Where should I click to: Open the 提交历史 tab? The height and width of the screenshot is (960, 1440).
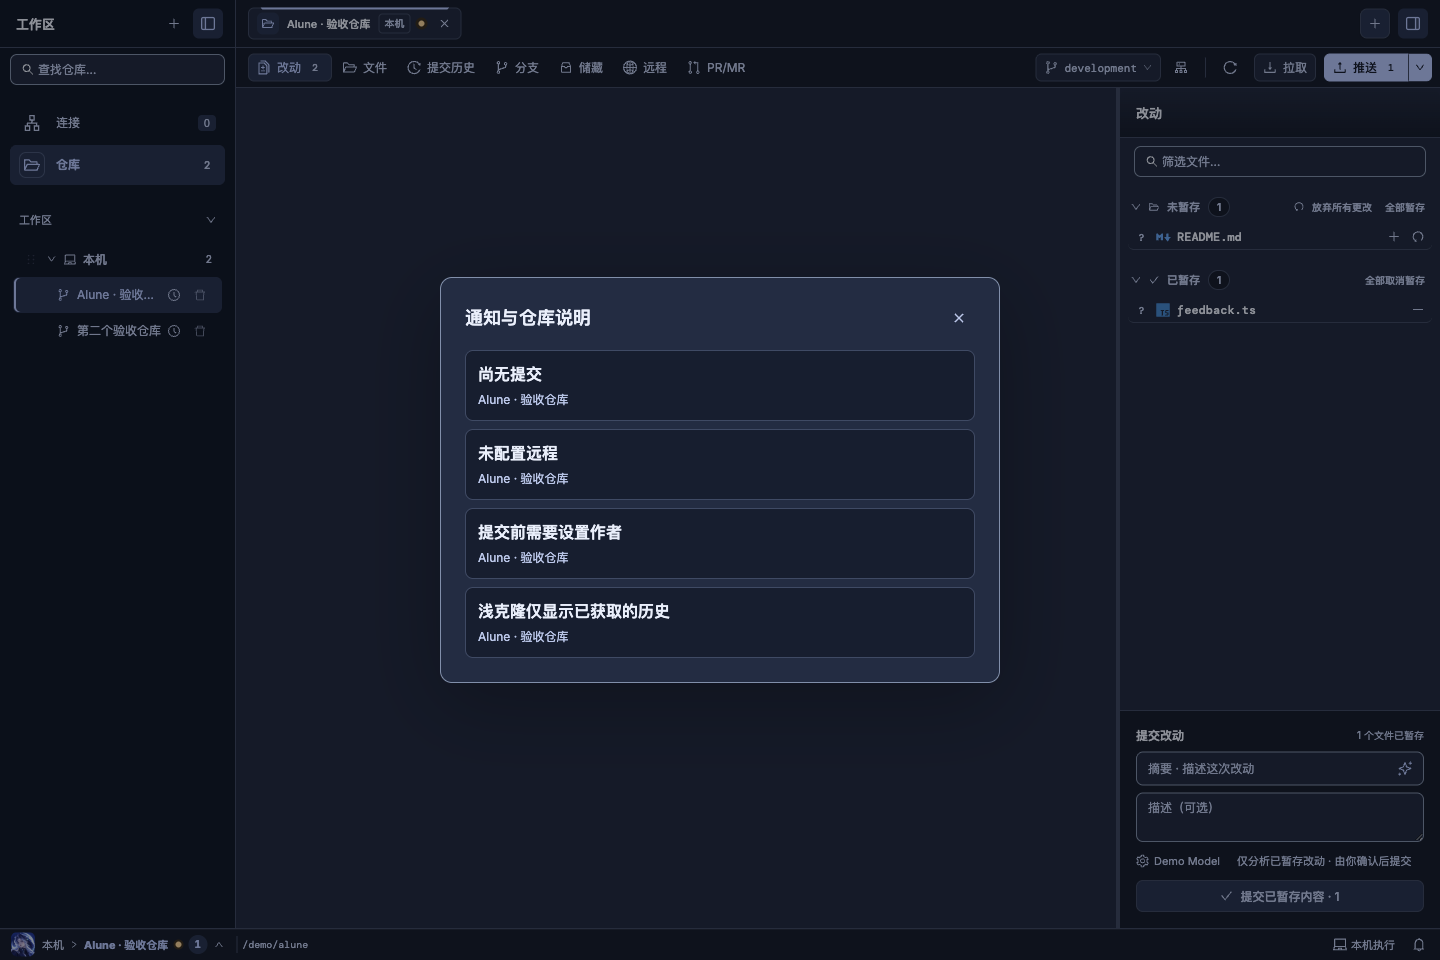click(441, 67)
